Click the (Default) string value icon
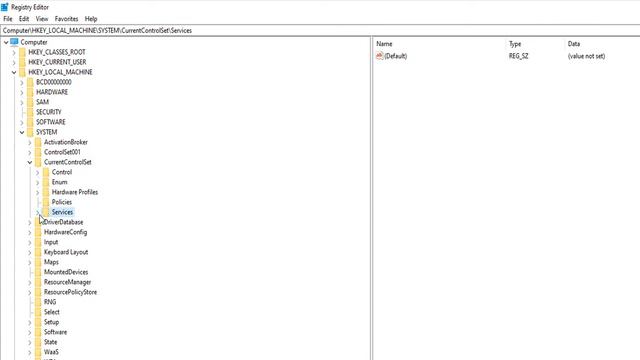Viewport: 640px width, 360px height. click(380, 56)
